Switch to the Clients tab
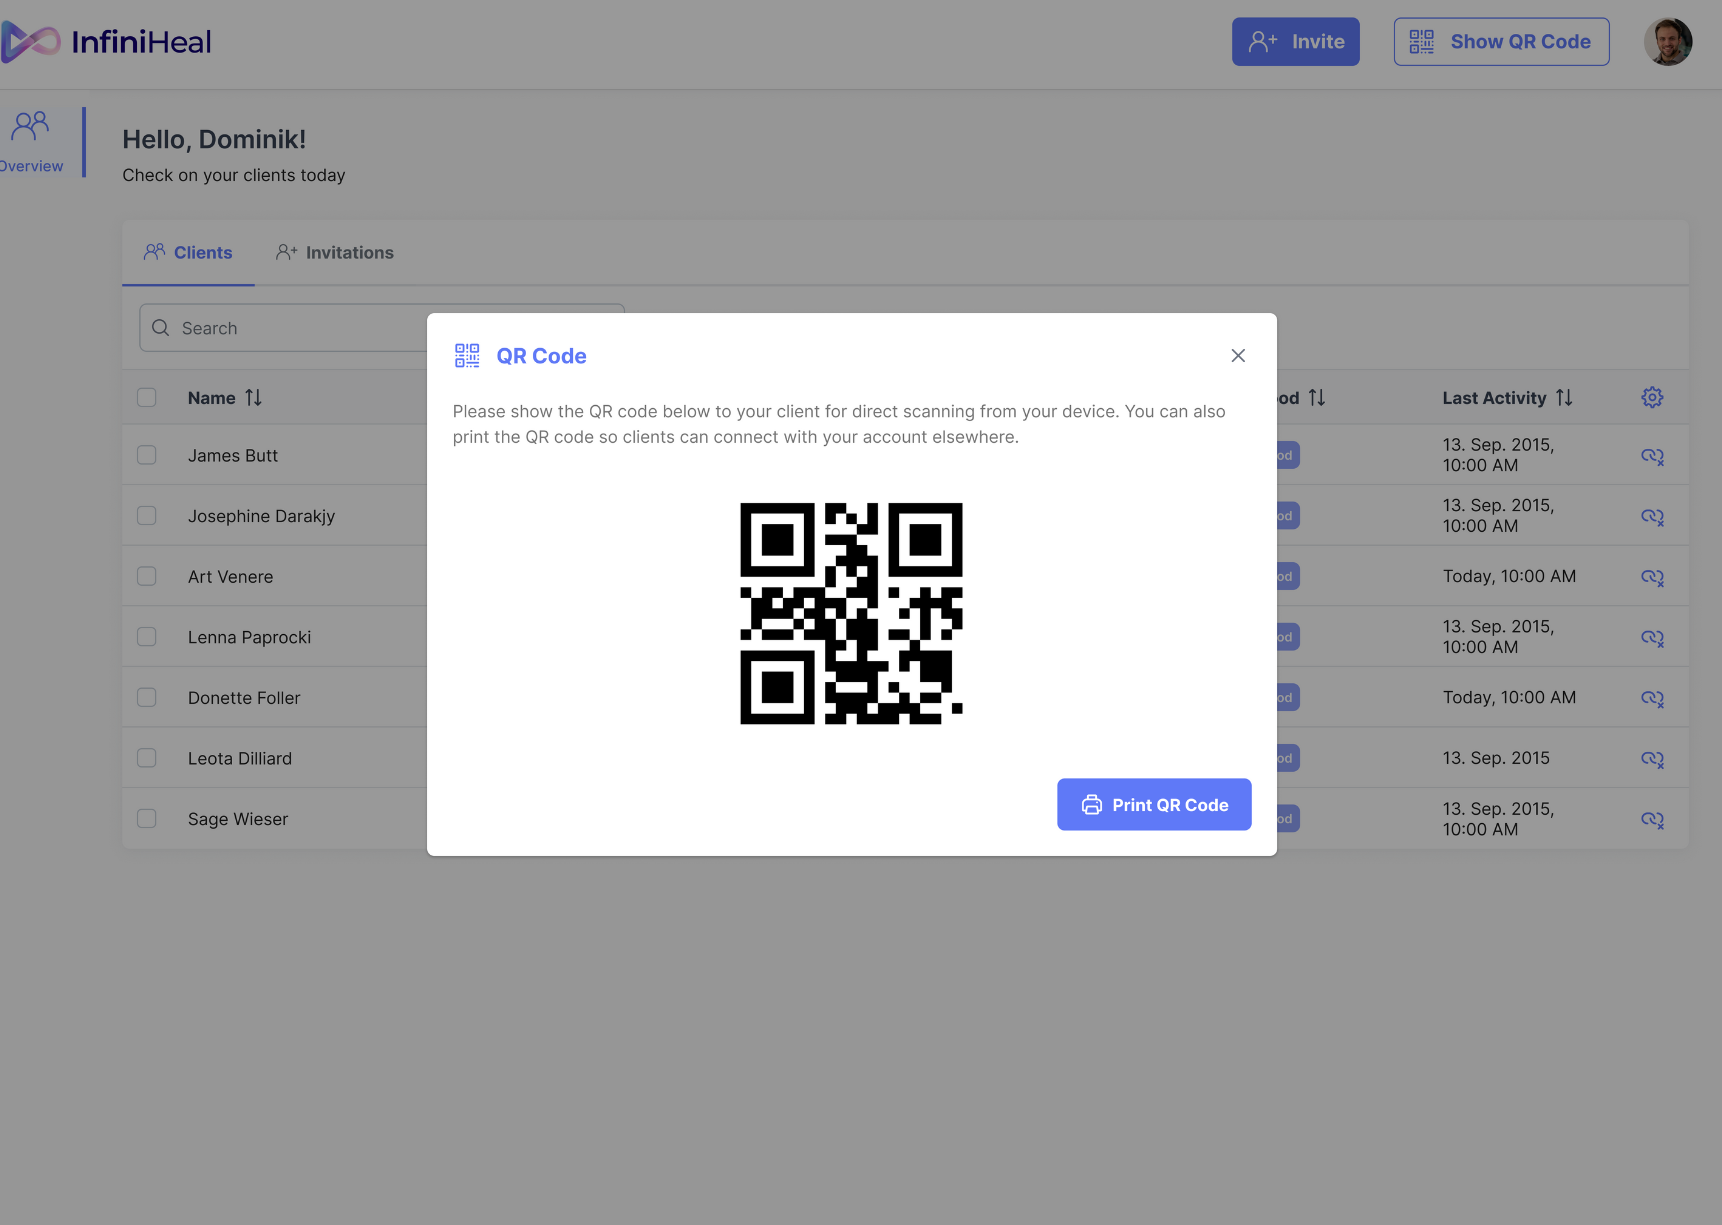This screenshot has height=1225, width=1722. tap(188, 253)
